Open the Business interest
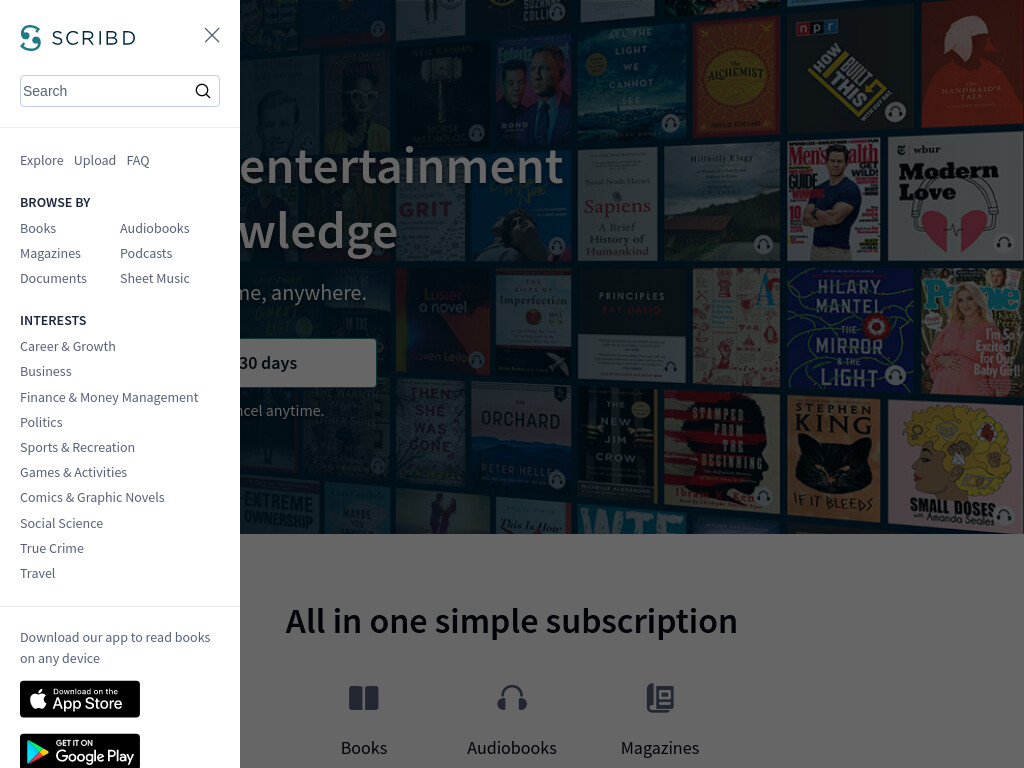Screen dimensions: 1024x768 pos(46,372)
